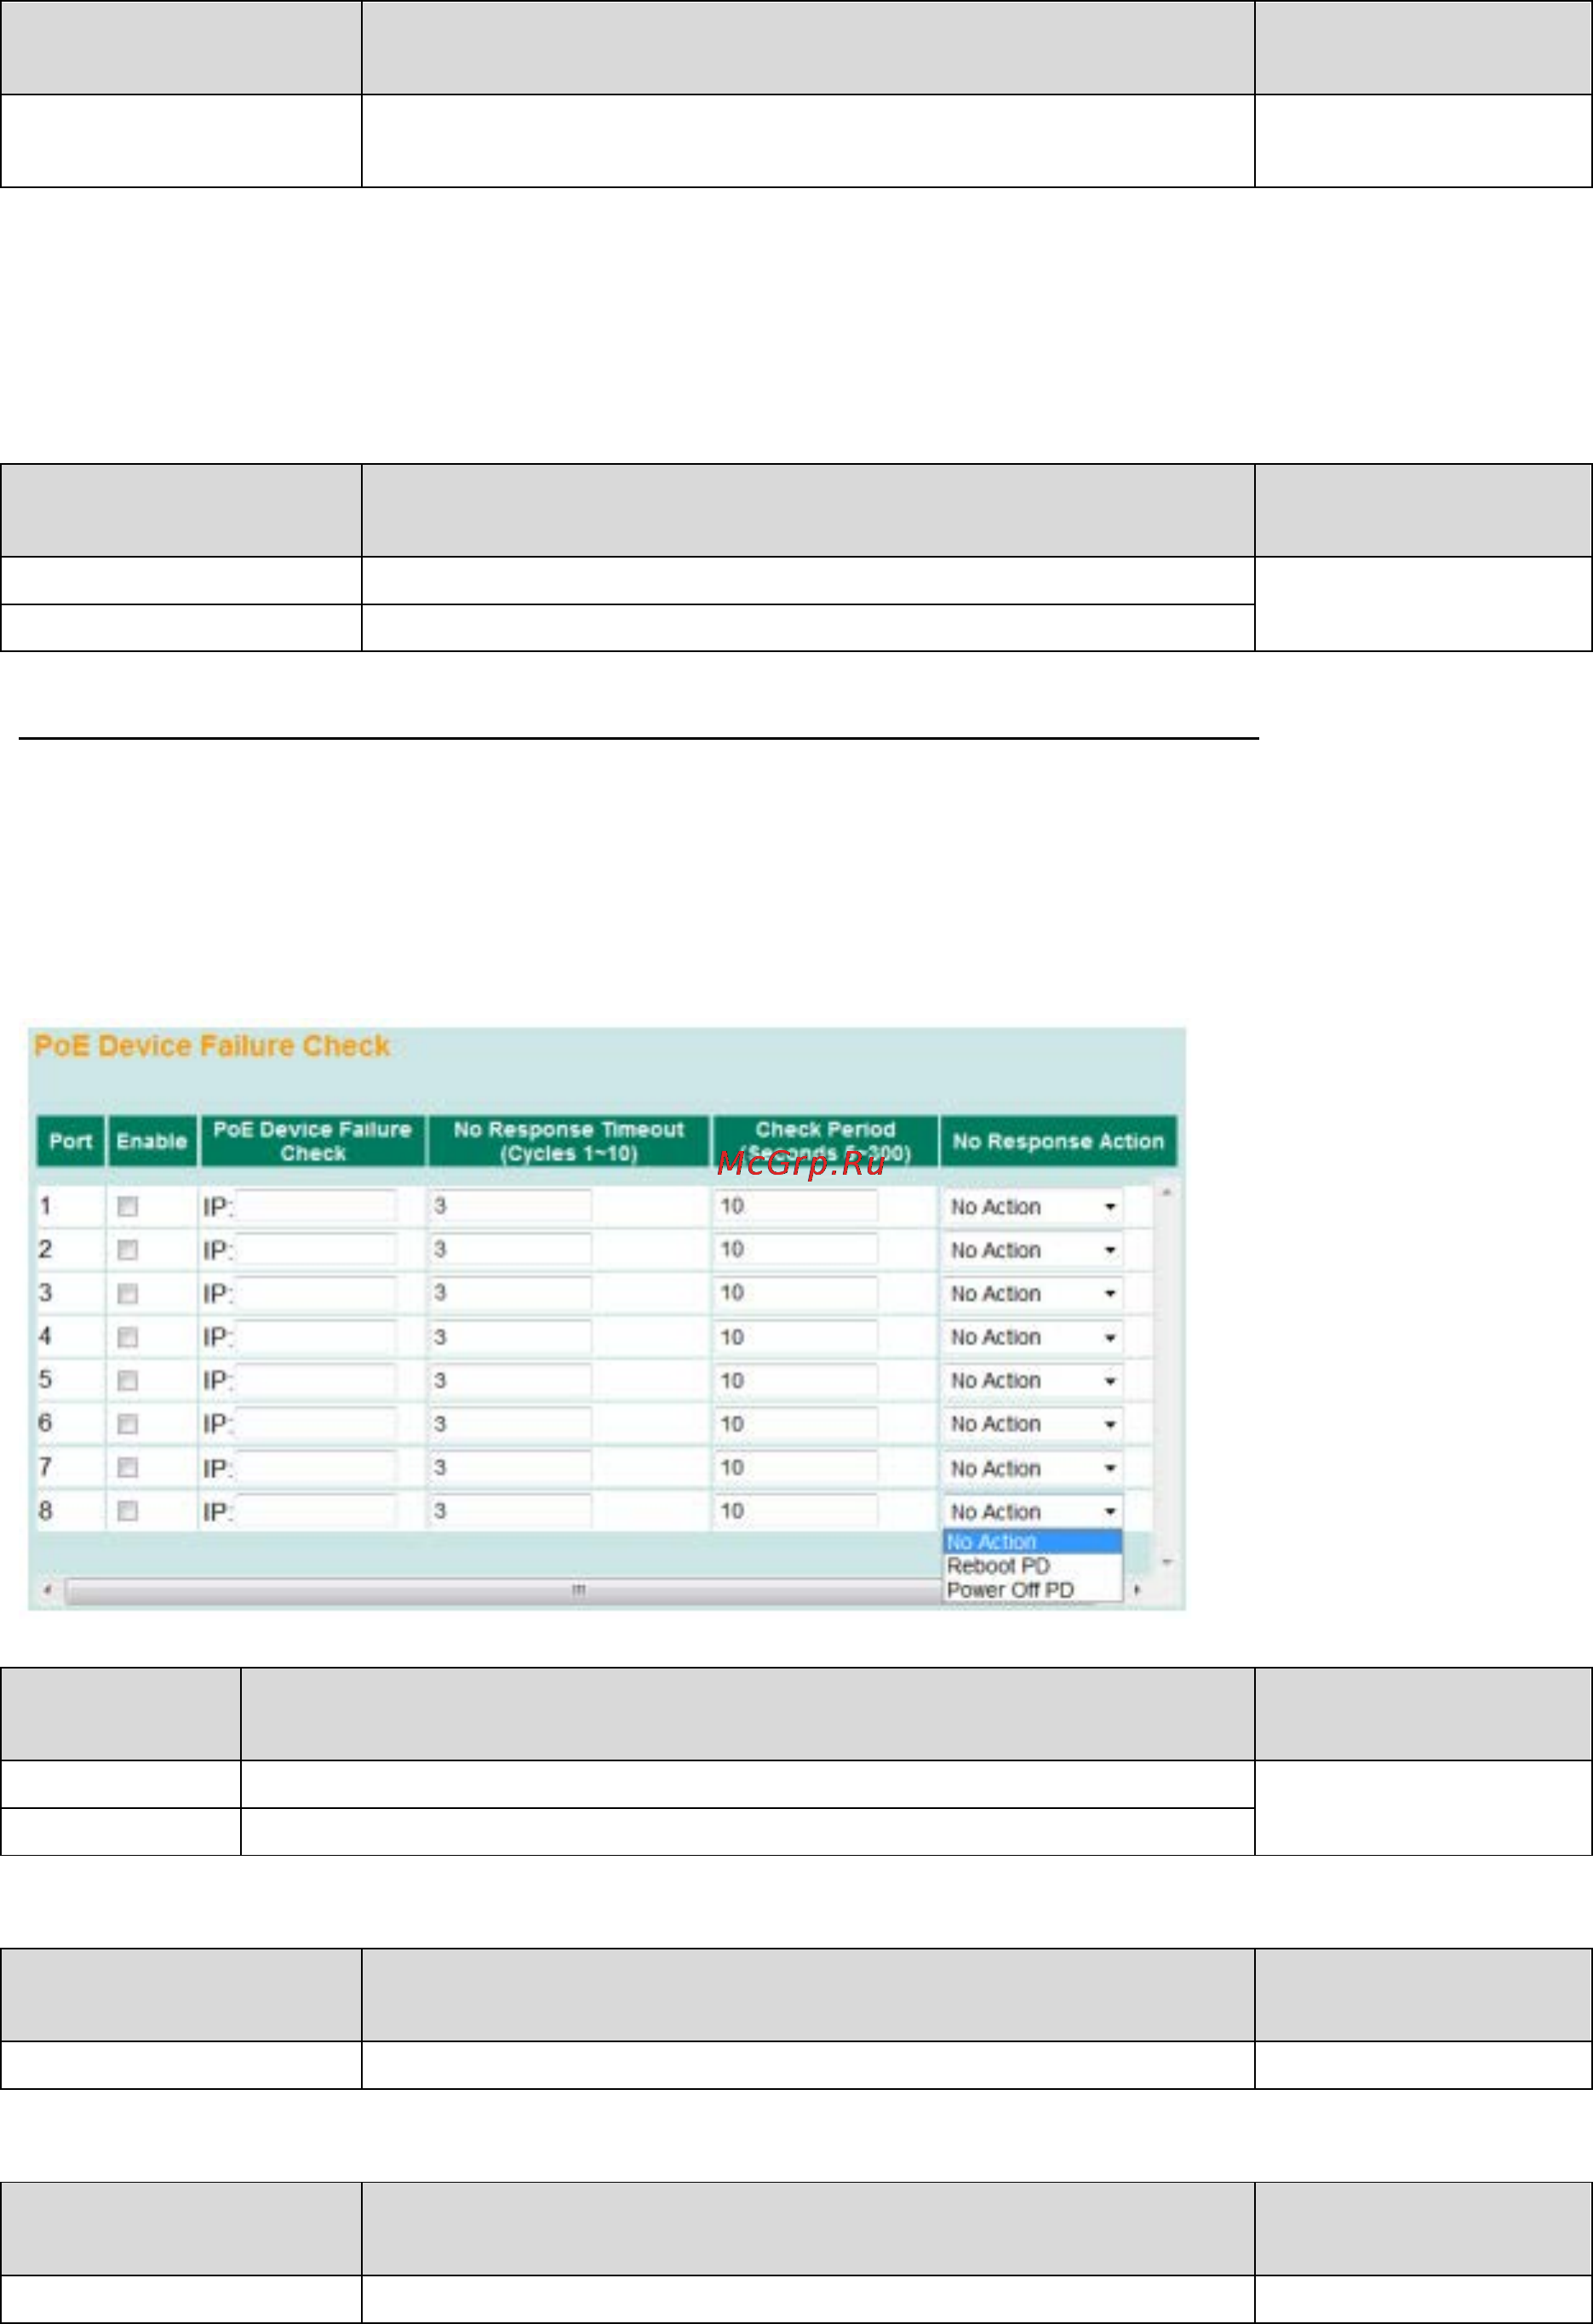The width and height of the screenshot is (1593, 2324).
Task: Click the Port column header
Action: (x=70, y=1141)
